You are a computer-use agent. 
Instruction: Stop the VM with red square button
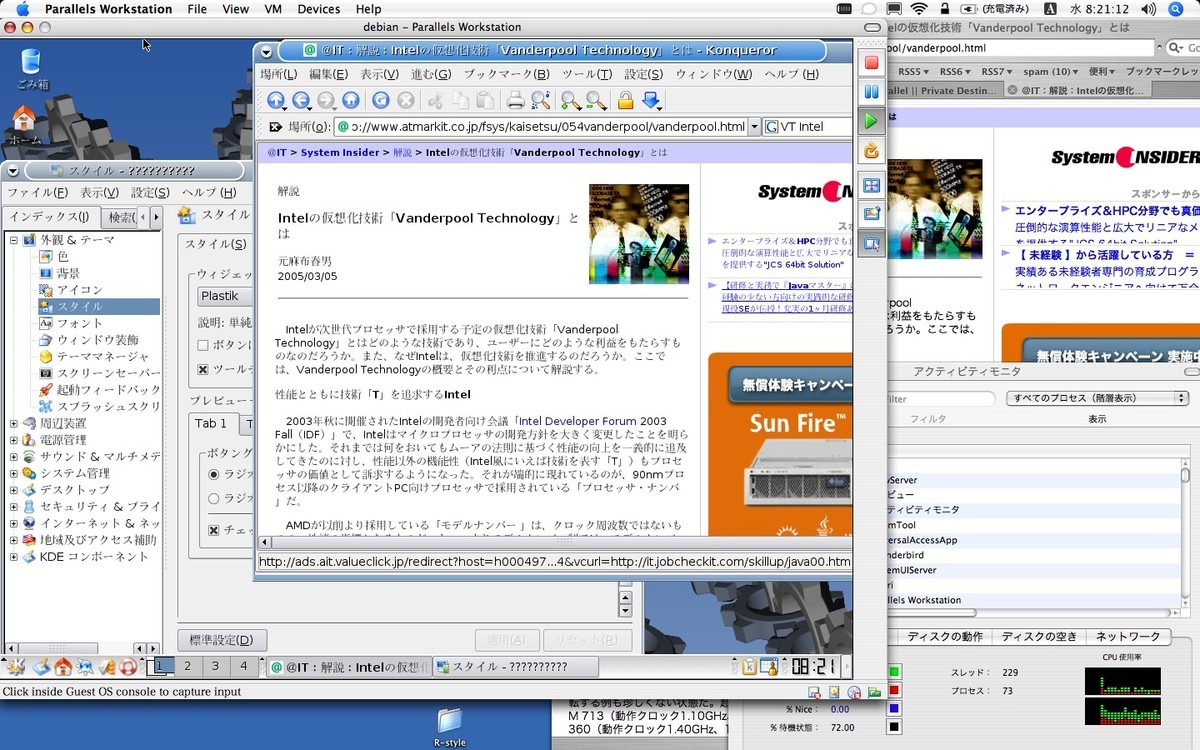(x=871, y=62)
